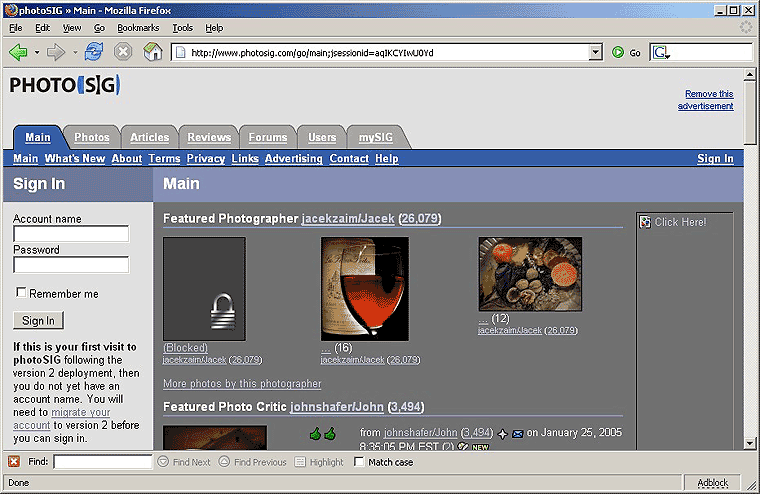Click the Stop loading icon
Image resolution: width=760 pixels, height=494 pixels.
[x=123, y=51]
